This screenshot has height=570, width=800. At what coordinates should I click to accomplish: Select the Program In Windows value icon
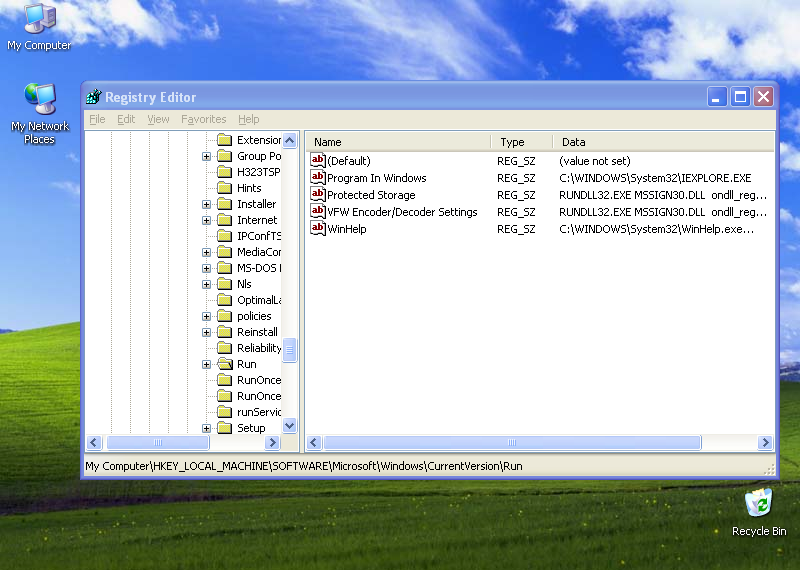(317, 178)
